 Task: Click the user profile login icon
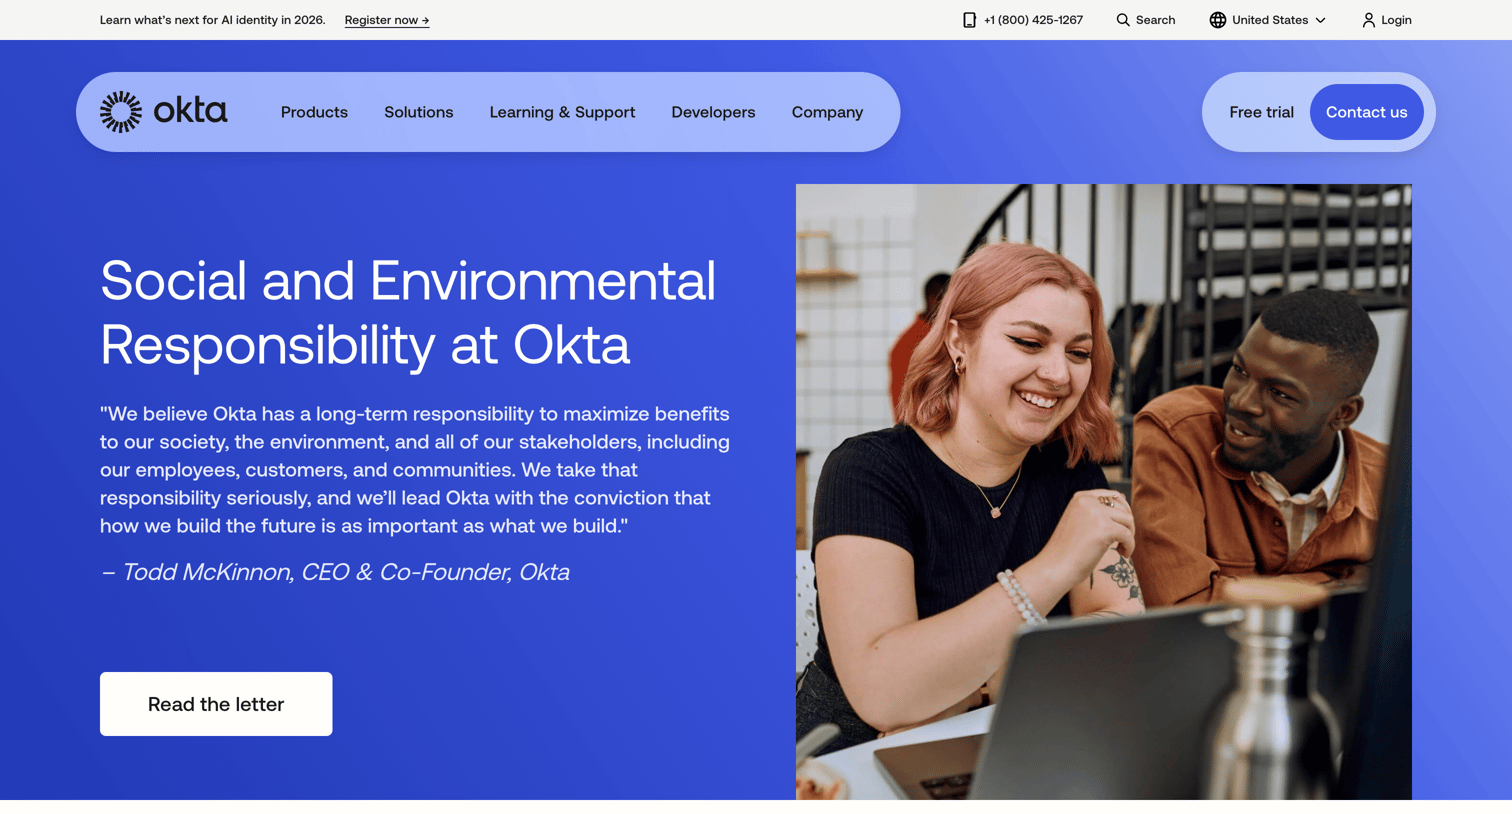1368,20
